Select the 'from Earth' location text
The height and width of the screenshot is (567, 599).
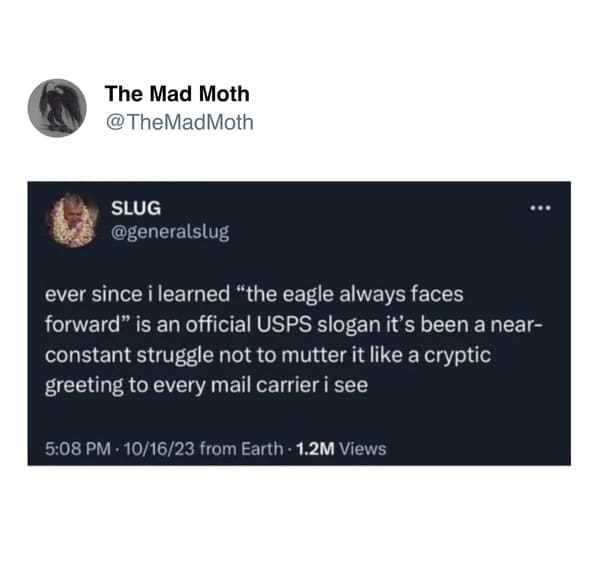pos(241,449)
